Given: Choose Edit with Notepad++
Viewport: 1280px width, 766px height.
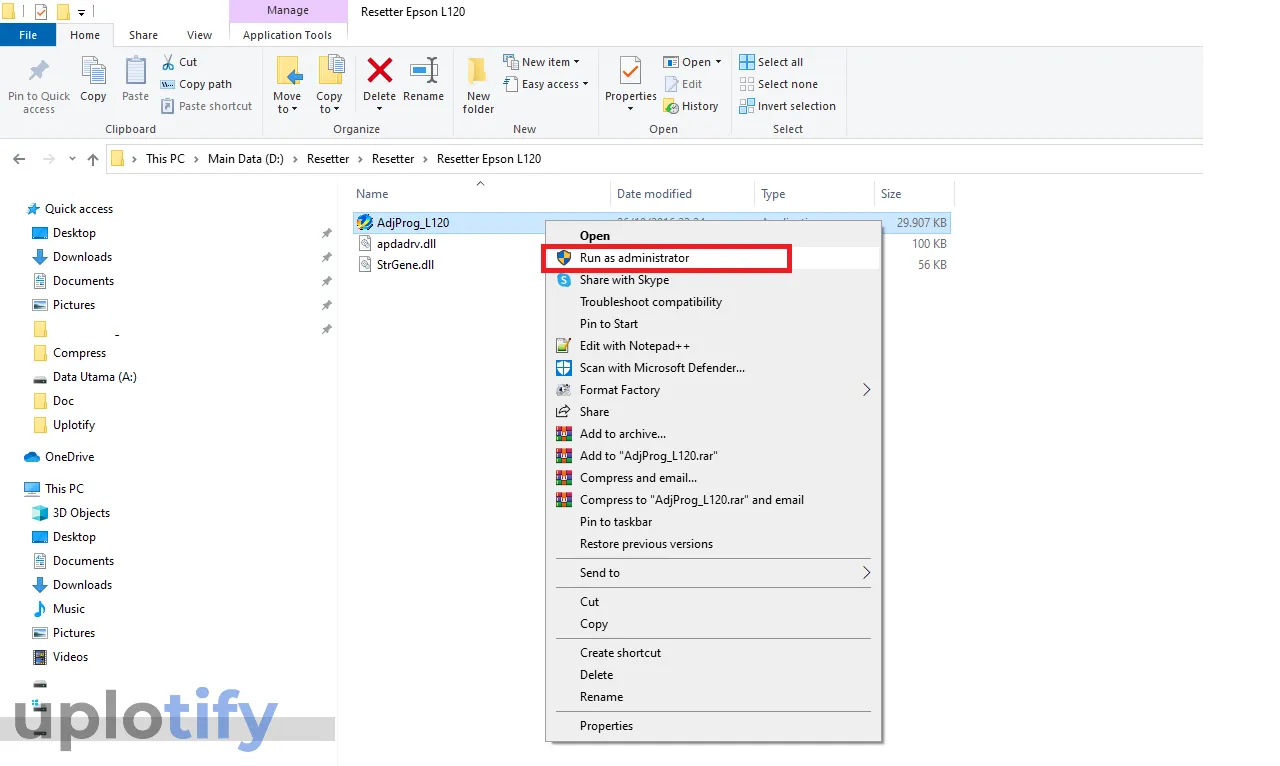Looking at the screenshot, I should coord(713,346).
